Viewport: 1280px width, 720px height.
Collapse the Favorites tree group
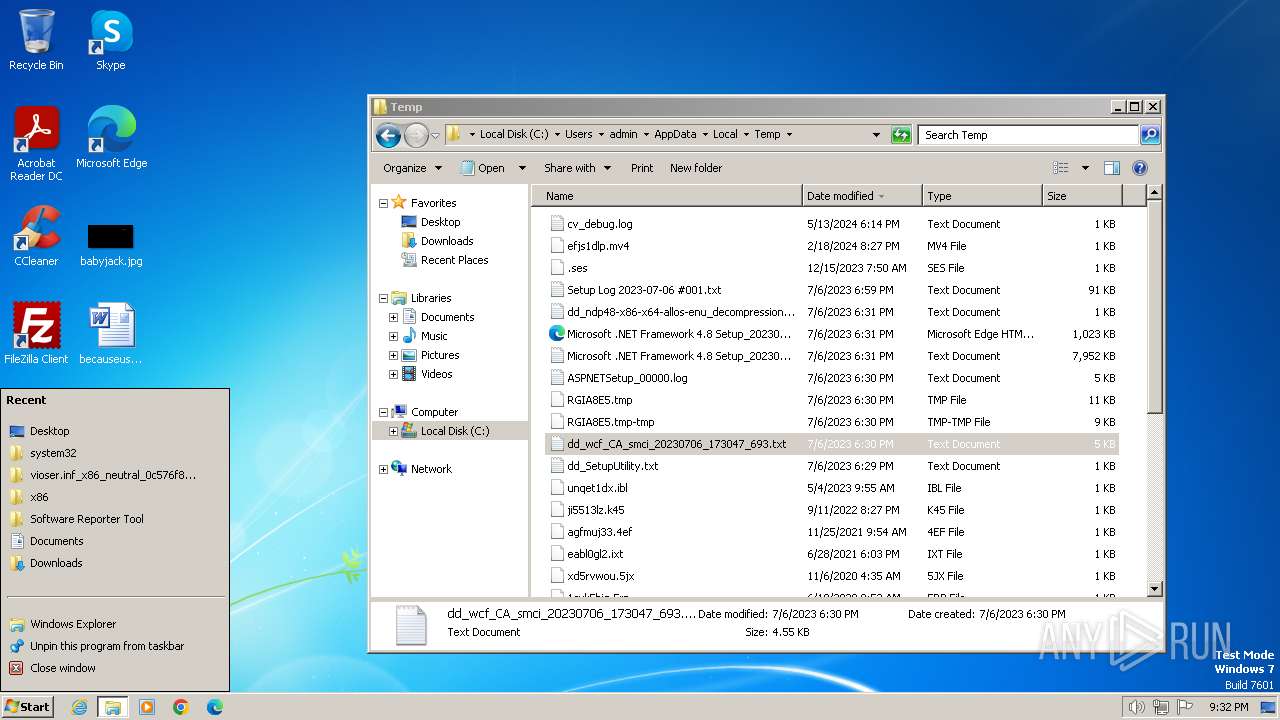click(x=383, y=203)
